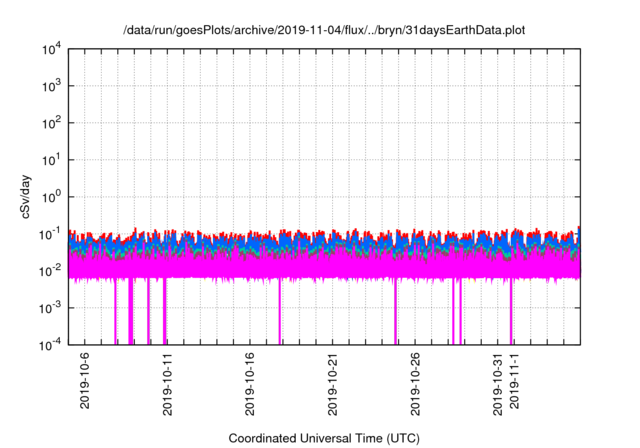Click the 10^-3 y-axis tick label
Viewport: 640px width, 448px height.
tap(51, 308)
